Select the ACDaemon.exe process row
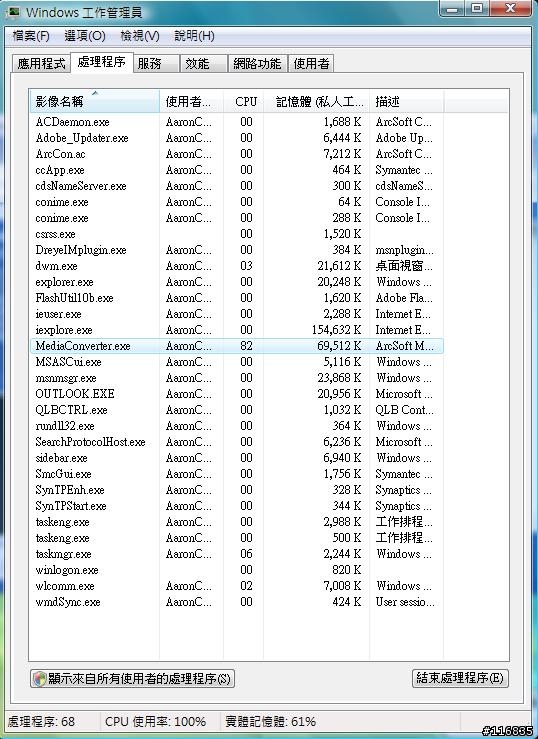The image size is (538, 739). 236,122
